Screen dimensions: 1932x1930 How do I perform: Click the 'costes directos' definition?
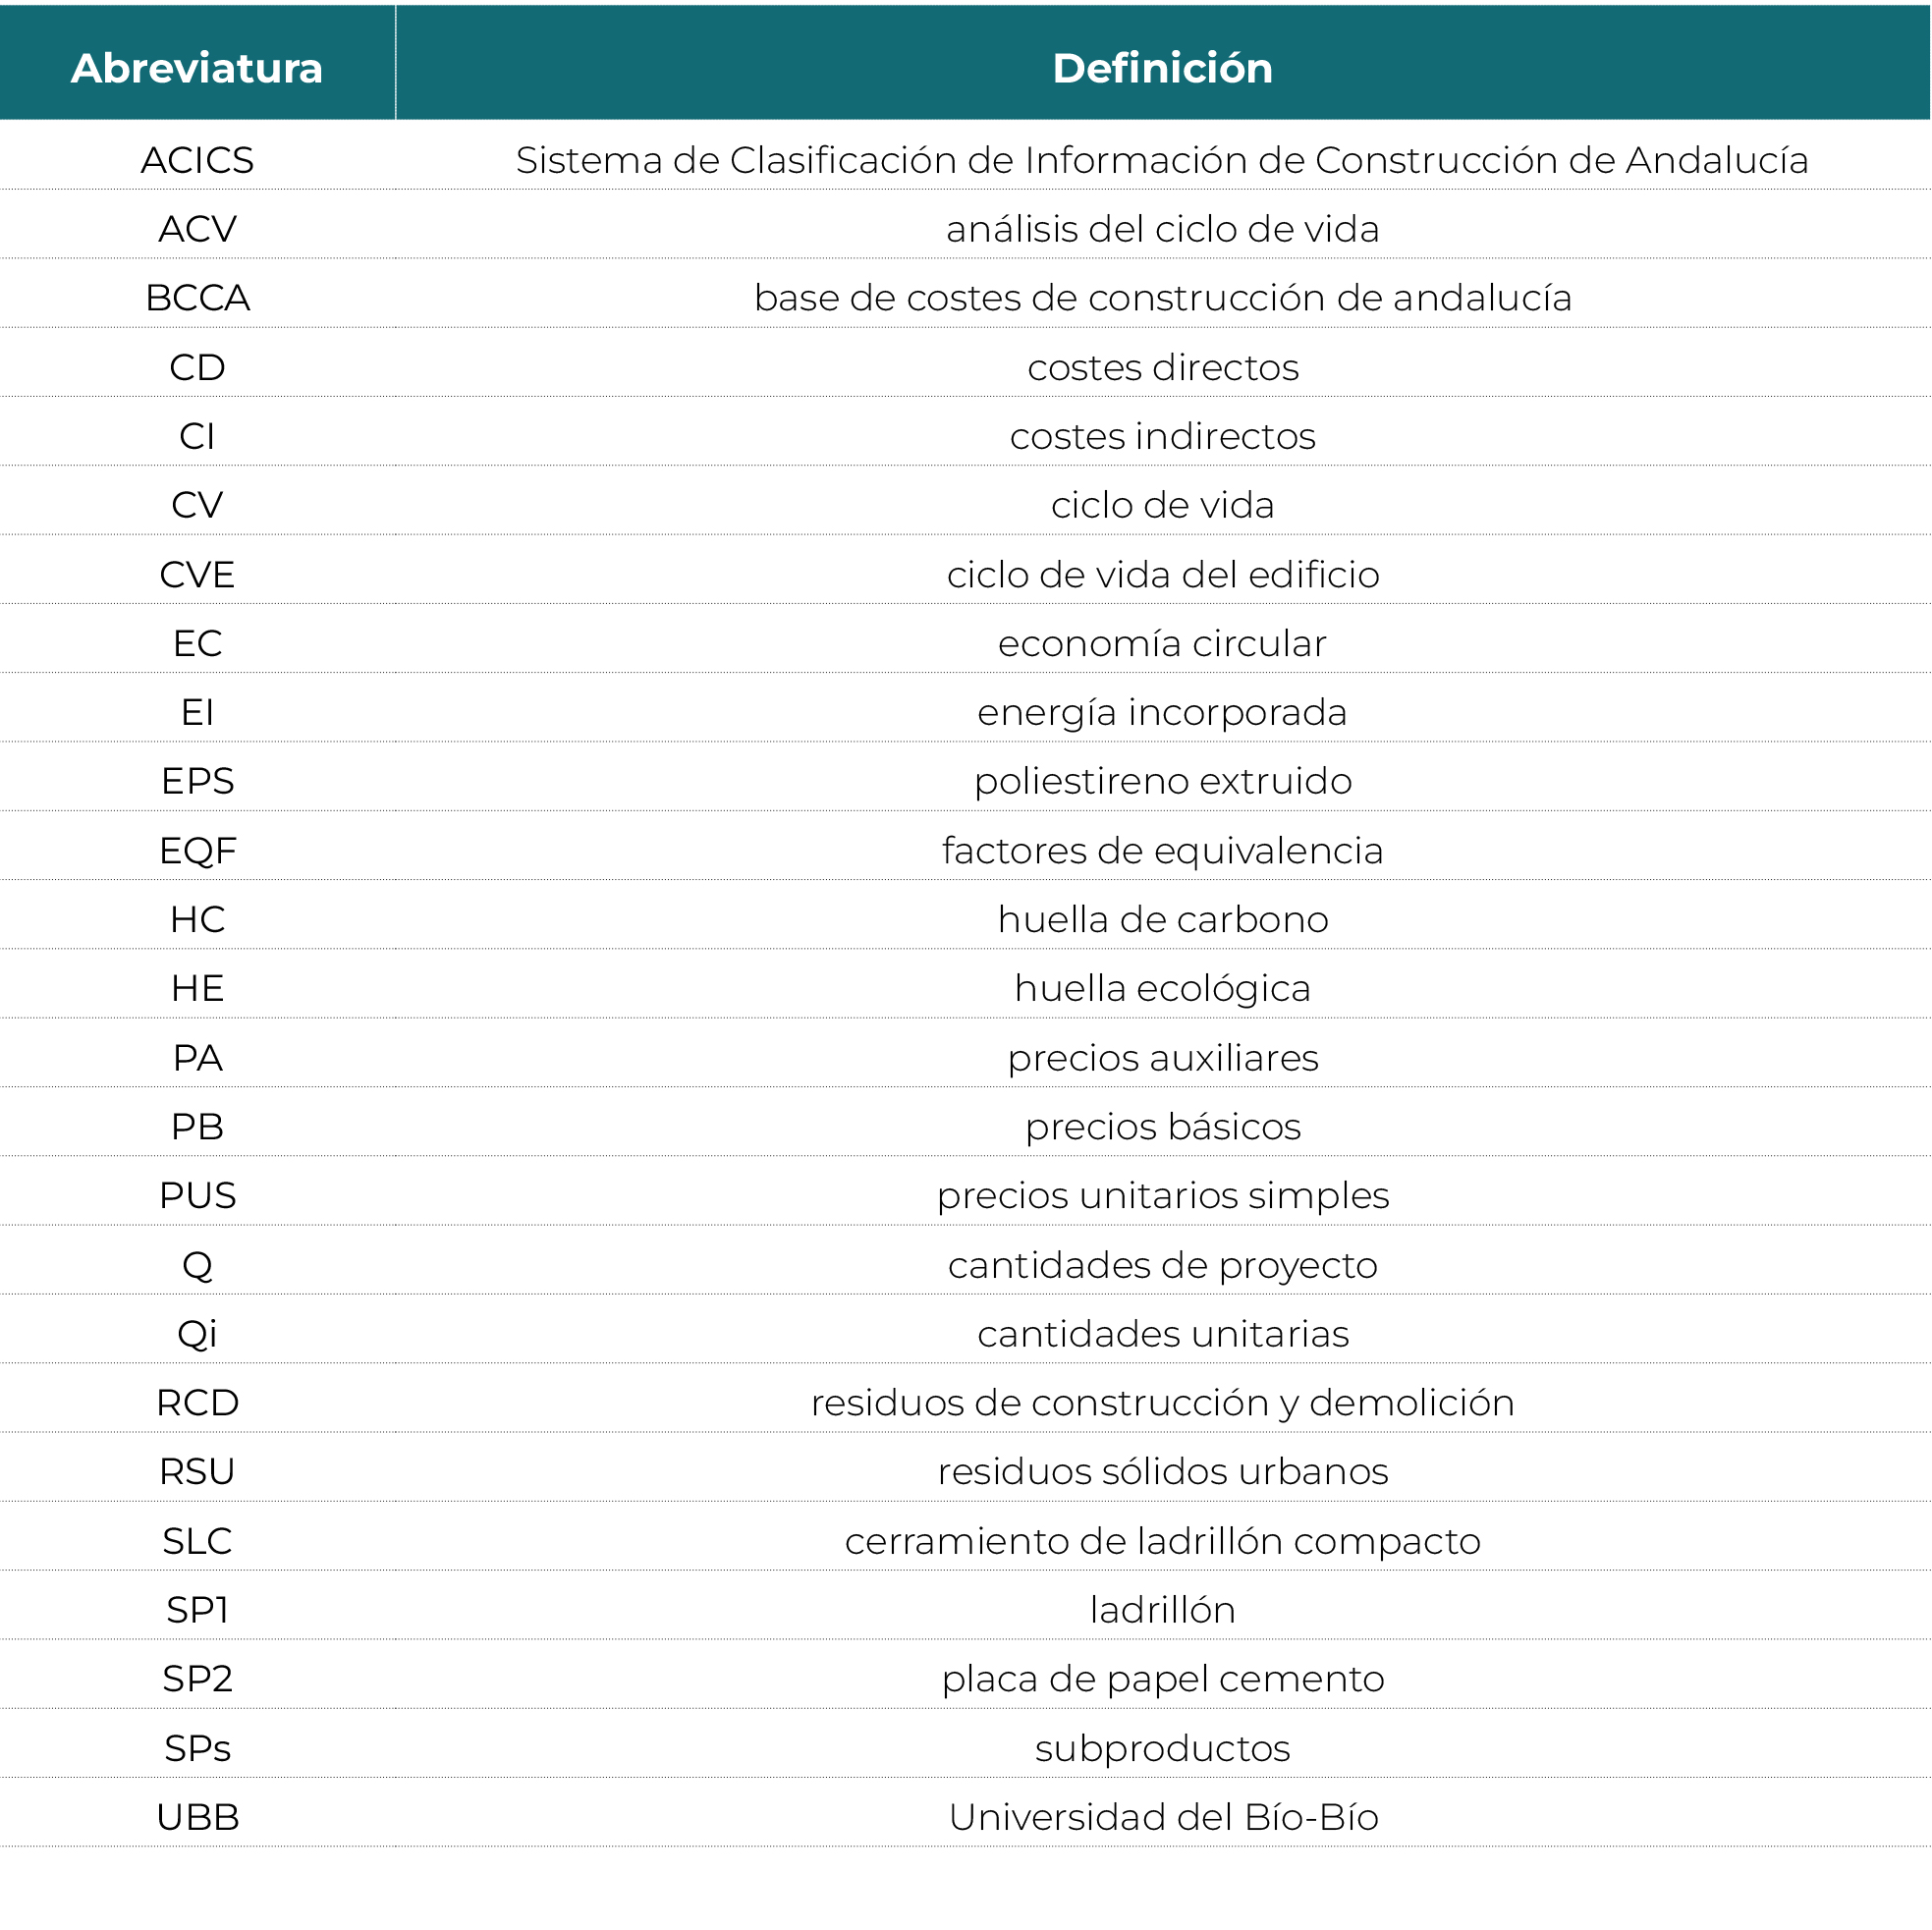[1162, 367]
